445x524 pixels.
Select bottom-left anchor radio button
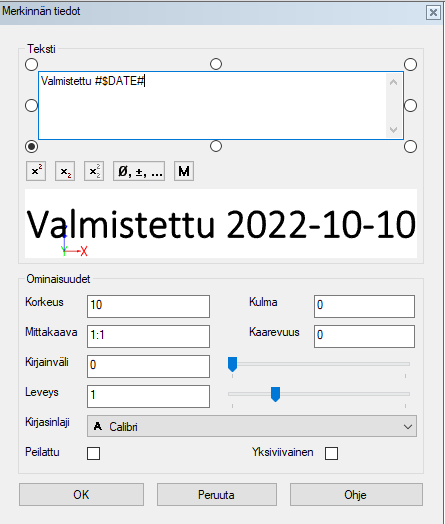[x=31, y=146]
